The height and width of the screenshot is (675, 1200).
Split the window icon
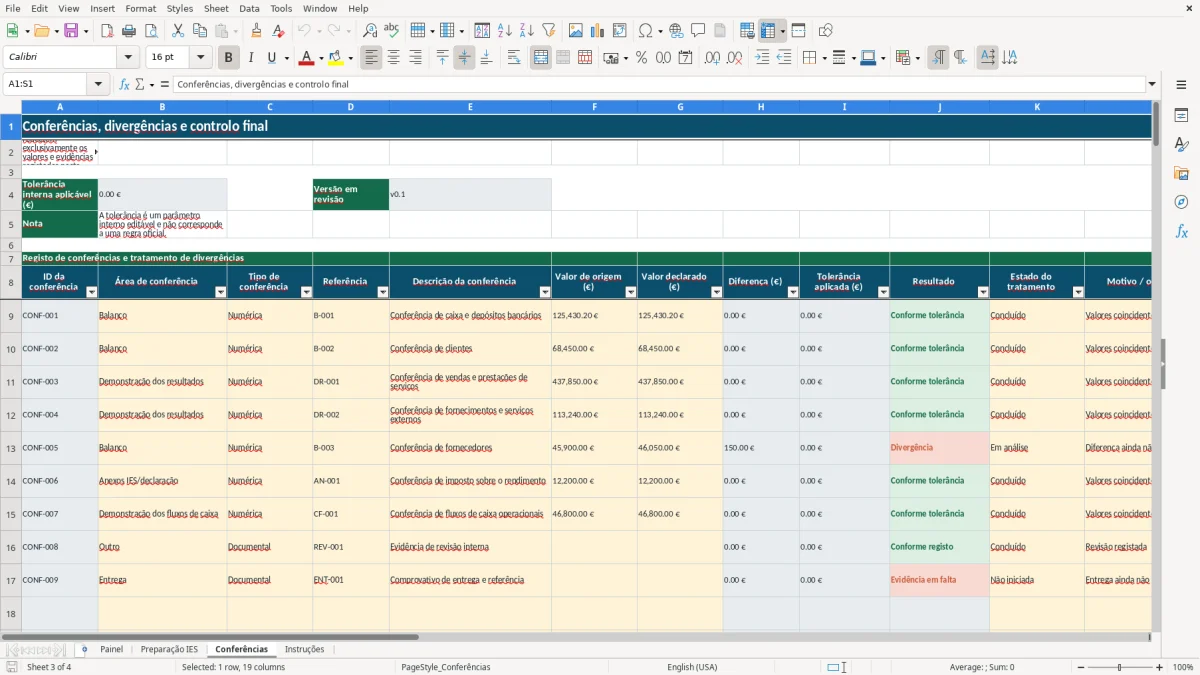click(x=798, y=31)
